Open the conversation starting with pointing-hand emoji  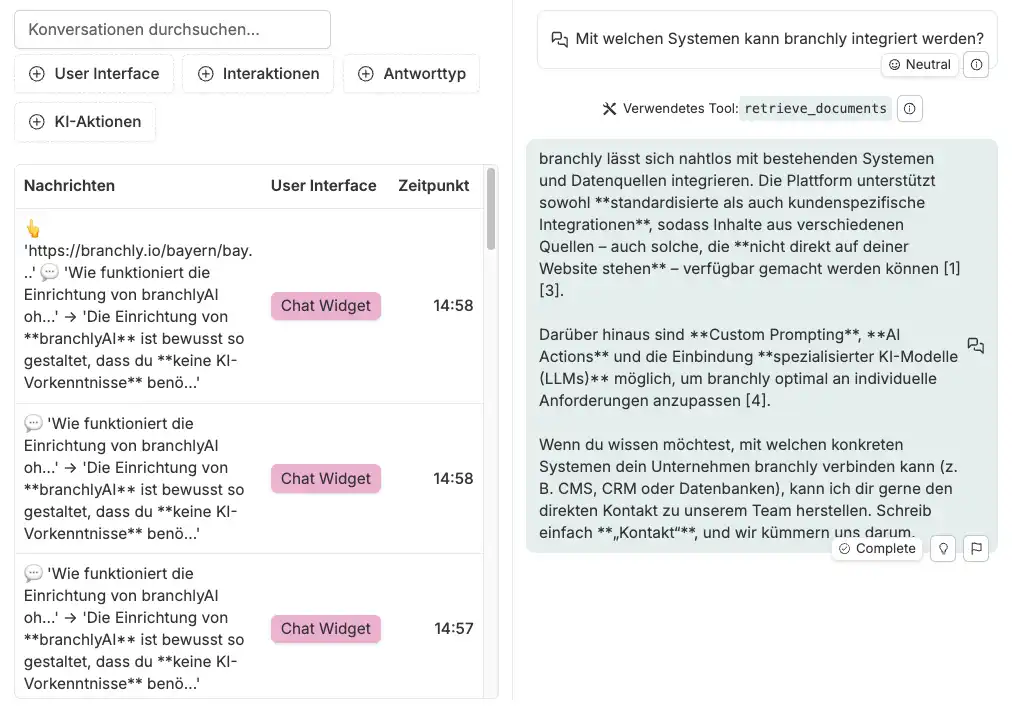249,306
